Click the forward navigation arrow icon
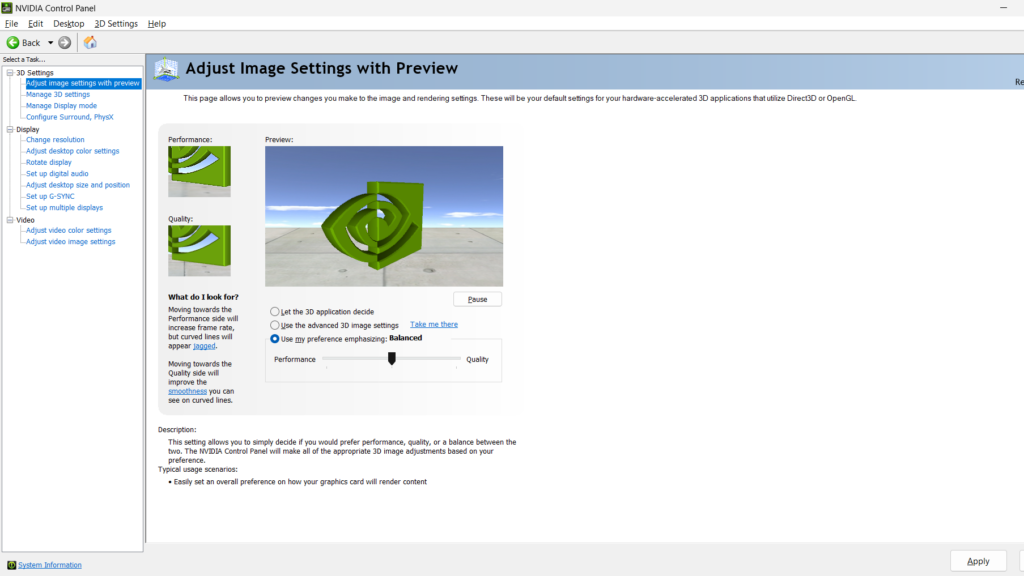This screenshot has width=1024, height=576. click(x=64, y=42)
